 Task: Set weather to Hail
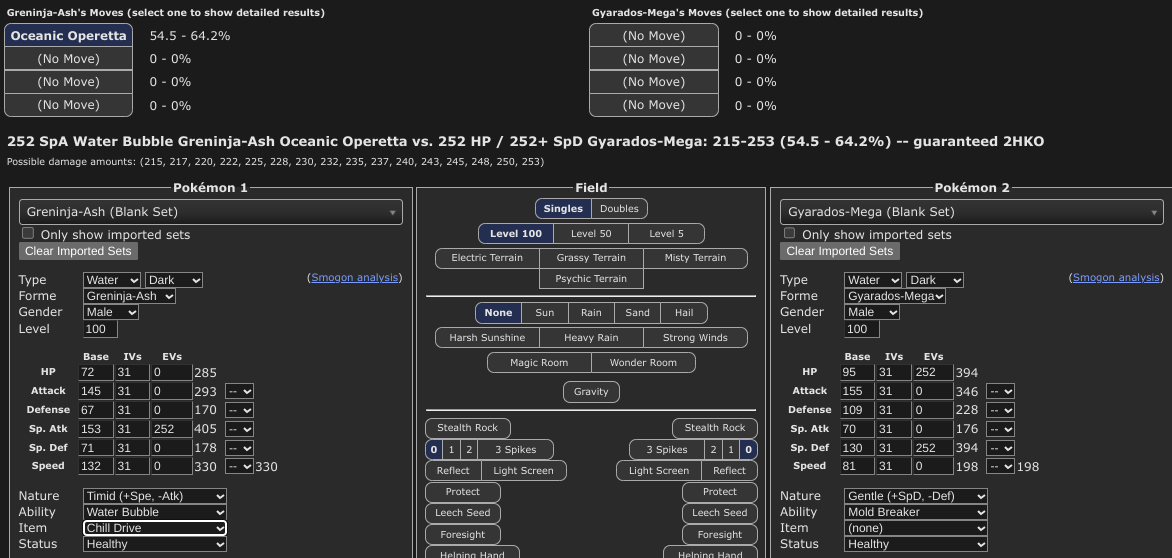coord(684,313)
